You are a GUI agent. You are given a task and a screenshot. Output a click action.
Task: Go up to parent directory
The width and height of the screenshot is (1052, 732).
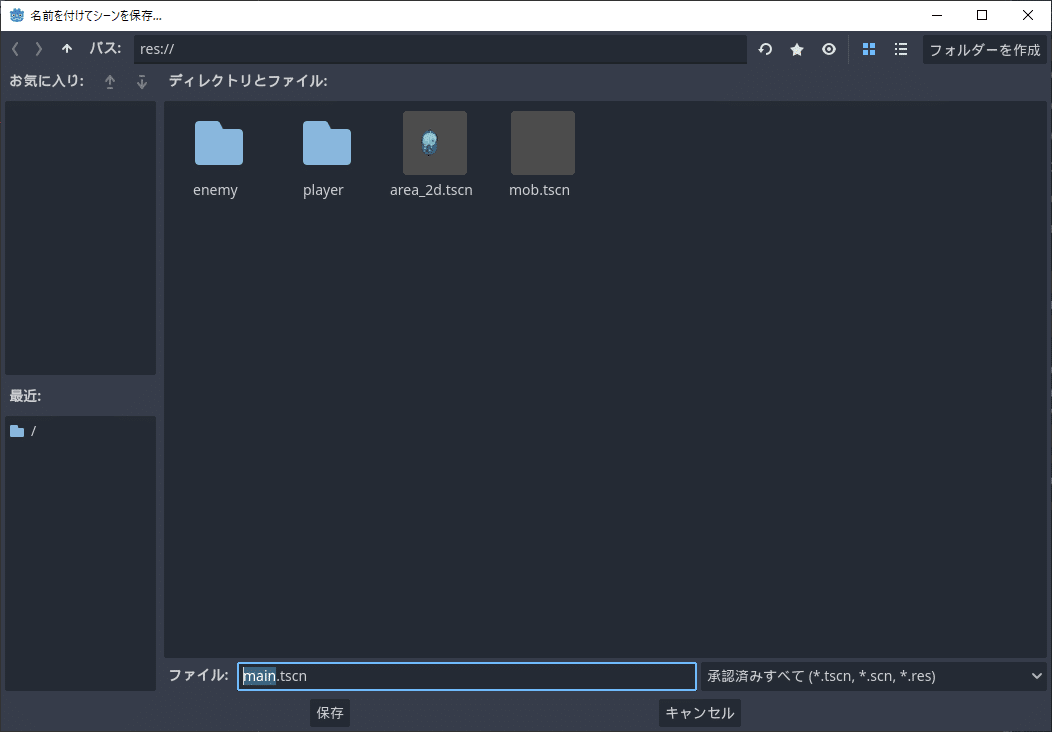[x=67, y=49]
